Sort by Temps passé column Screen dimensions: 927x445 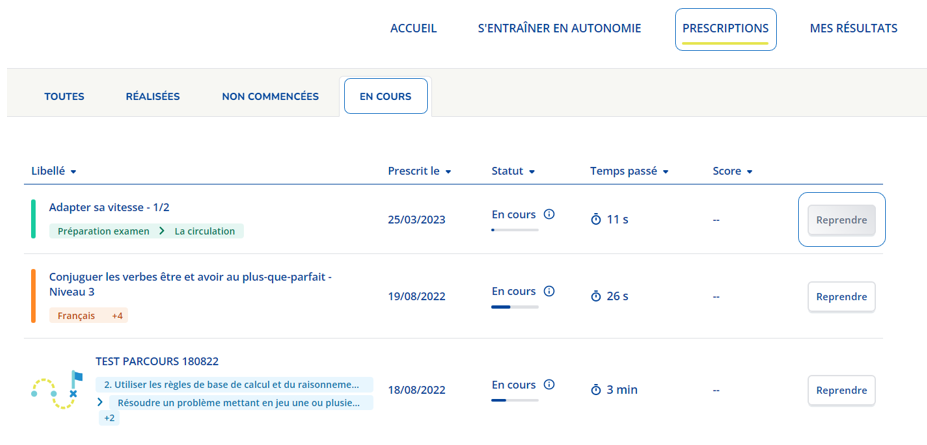coord(629,171)
